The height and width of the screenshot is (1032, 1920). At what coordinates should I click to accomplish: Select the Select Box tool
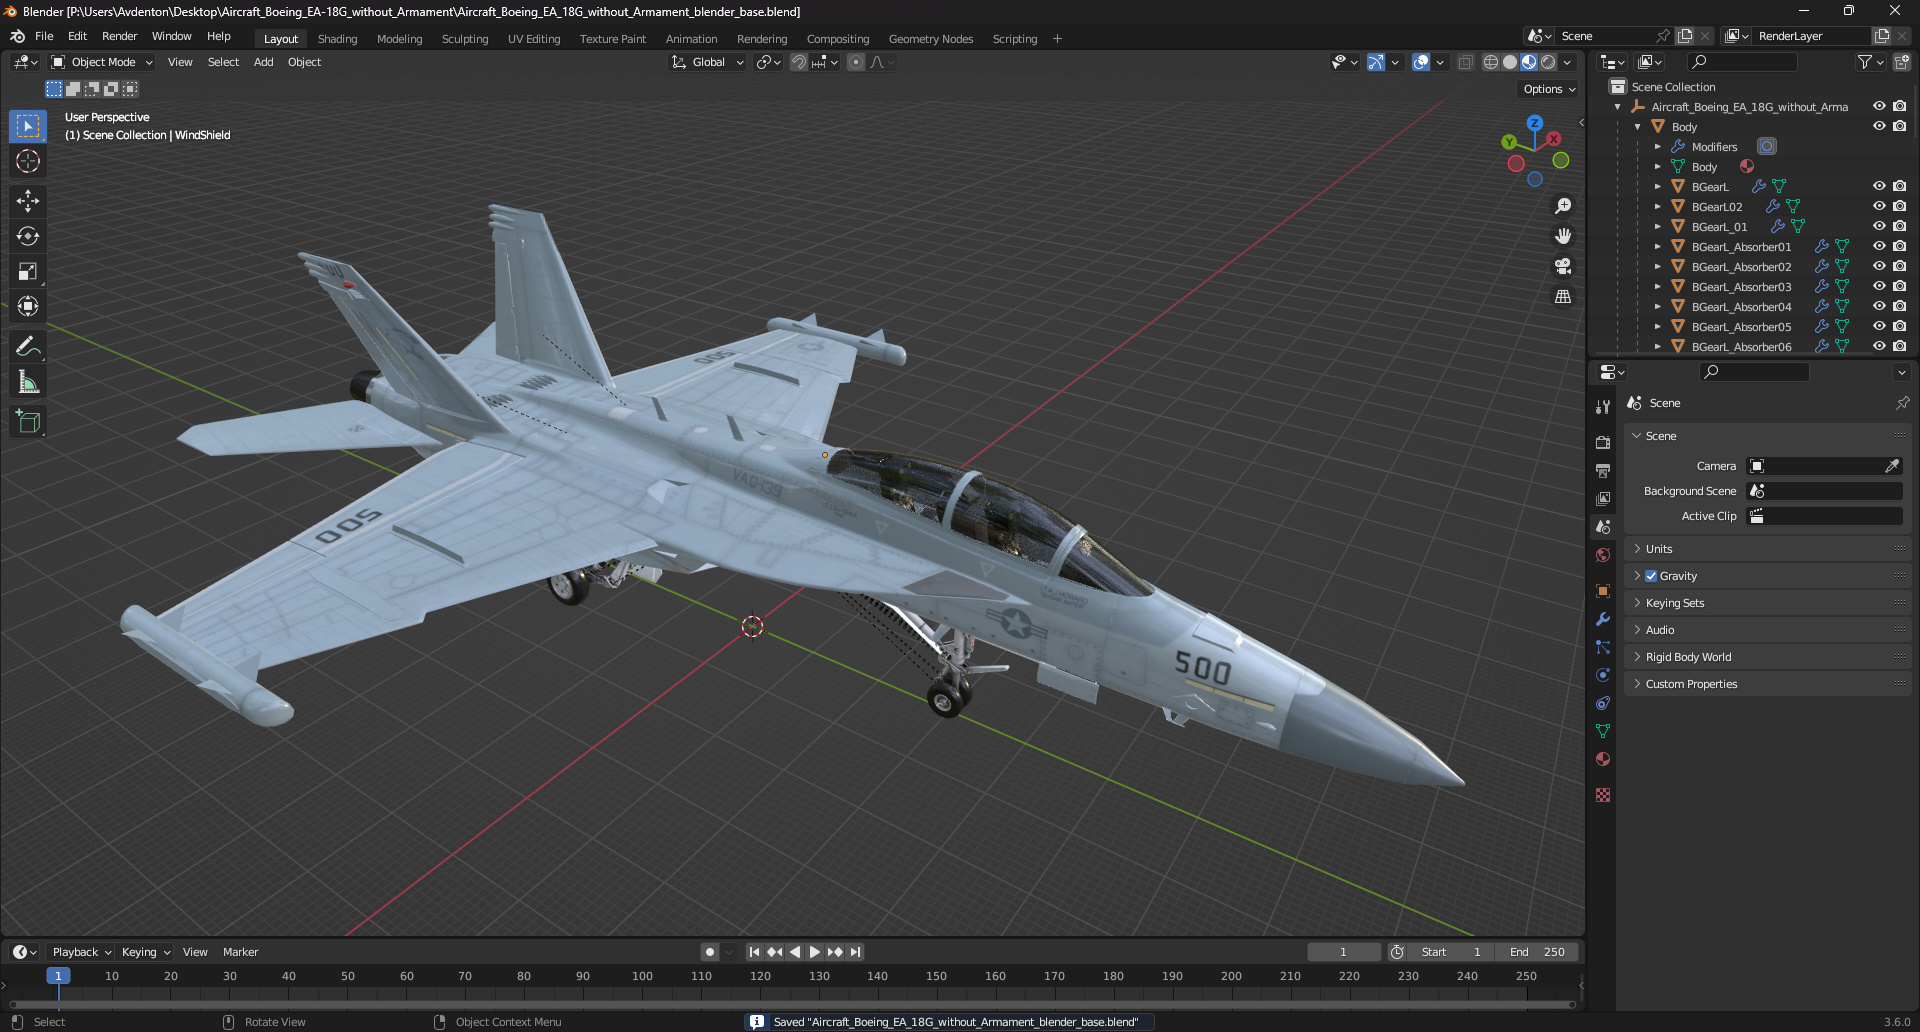click(x=28, y=126)
